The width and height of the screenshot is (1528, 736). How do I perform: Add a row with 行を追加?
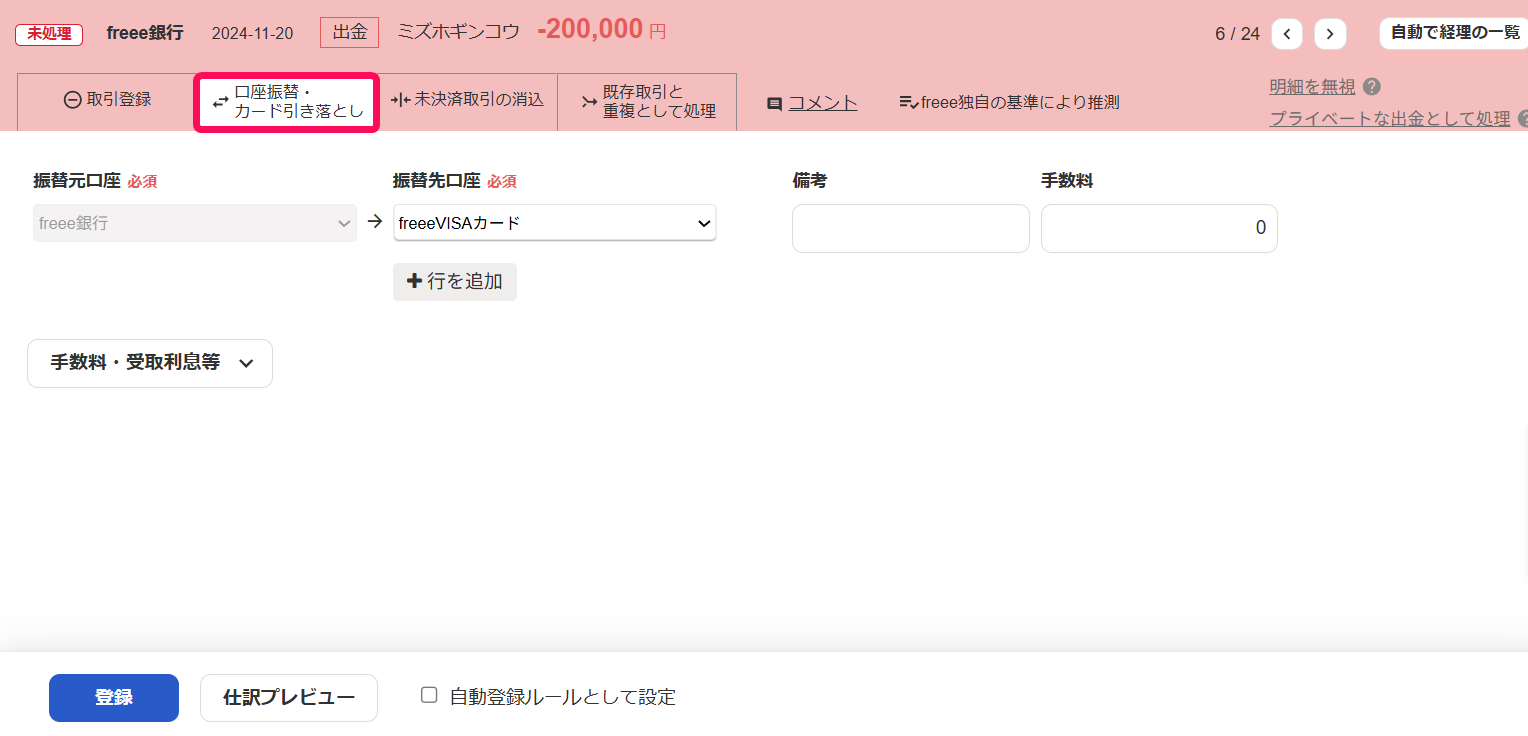click(455, 282)
